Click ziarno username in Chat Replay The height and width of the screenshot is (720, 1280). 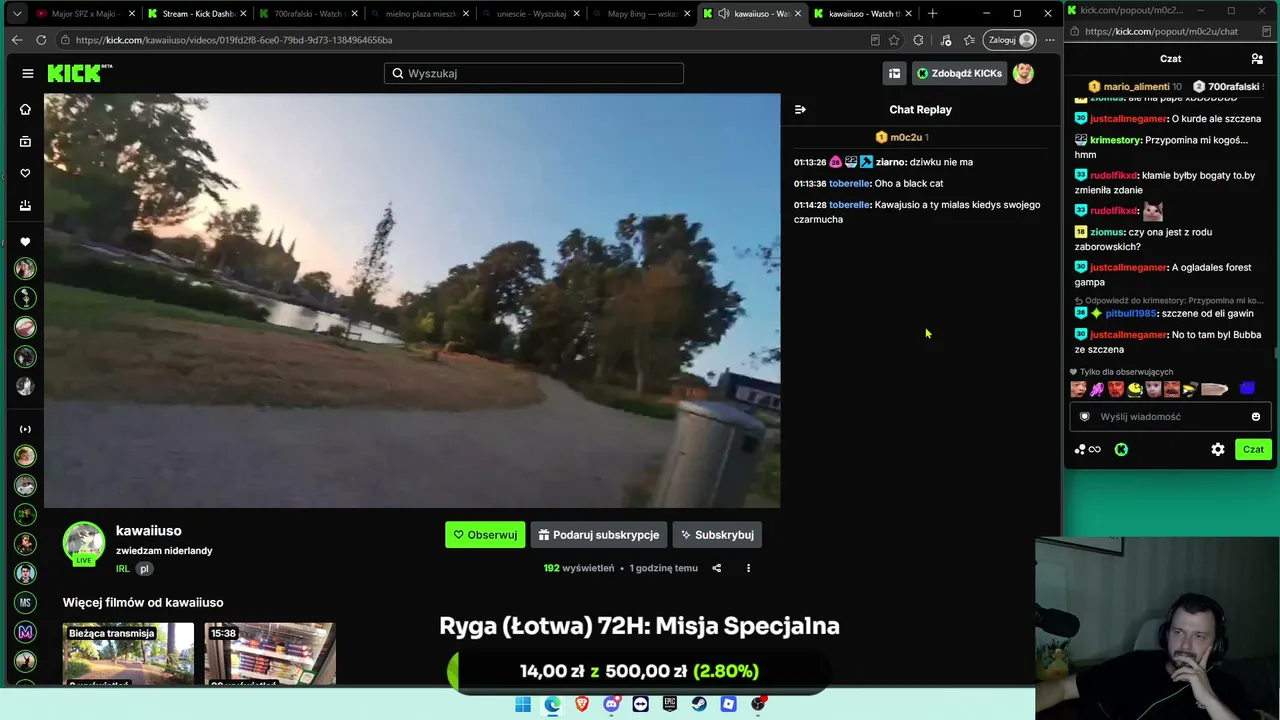tap(890, 162)
